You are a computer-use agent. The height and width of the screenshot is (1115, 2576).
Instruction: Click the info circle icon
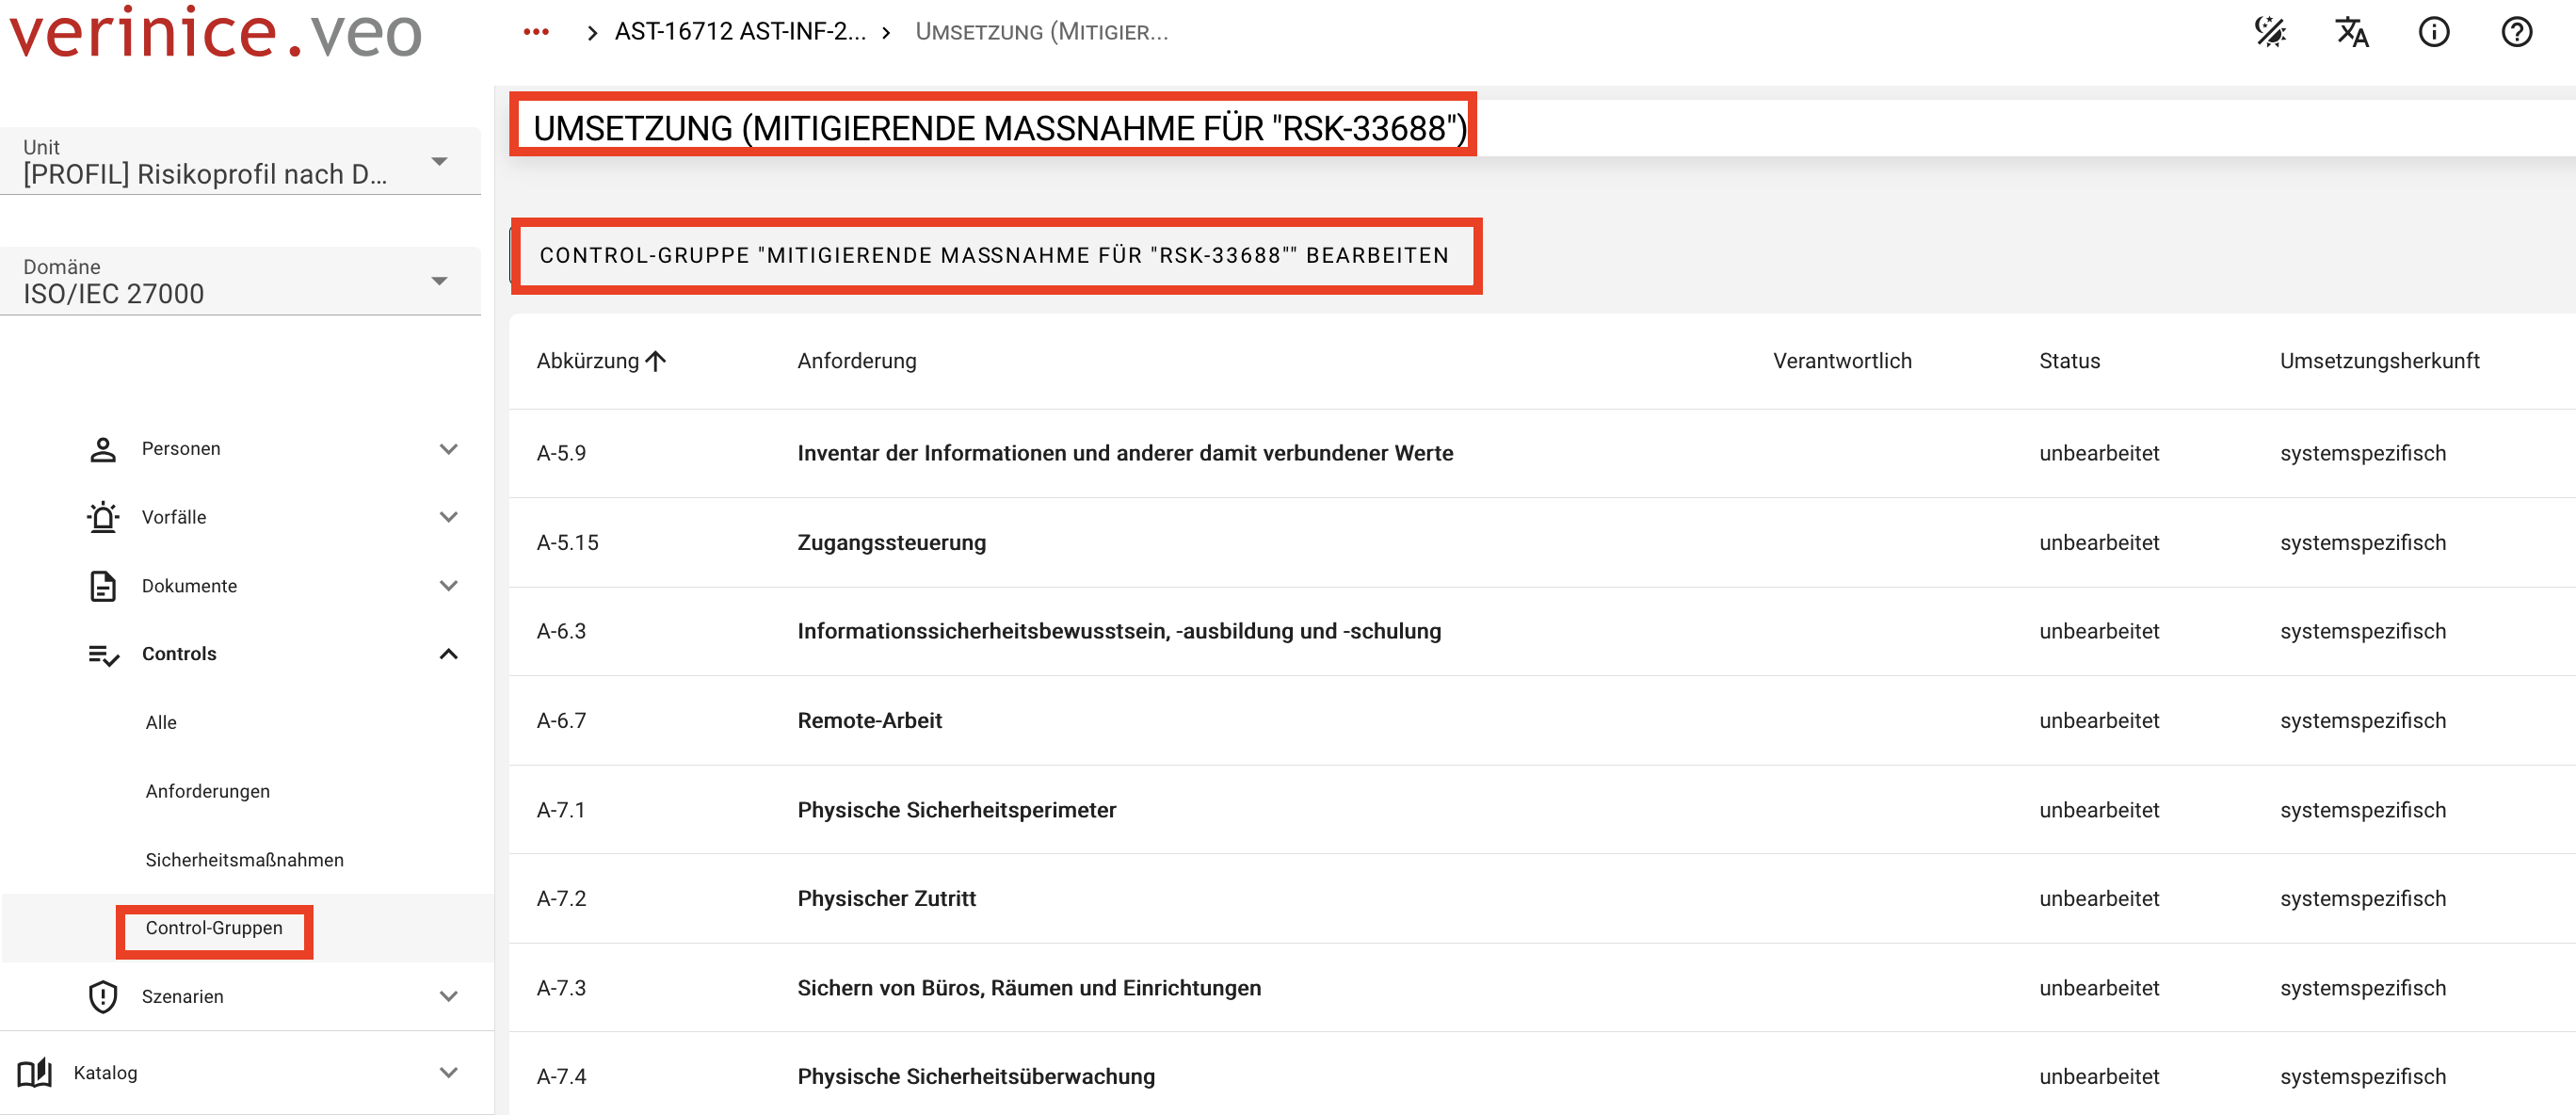pyautogui.click(x=2433, y=32)
